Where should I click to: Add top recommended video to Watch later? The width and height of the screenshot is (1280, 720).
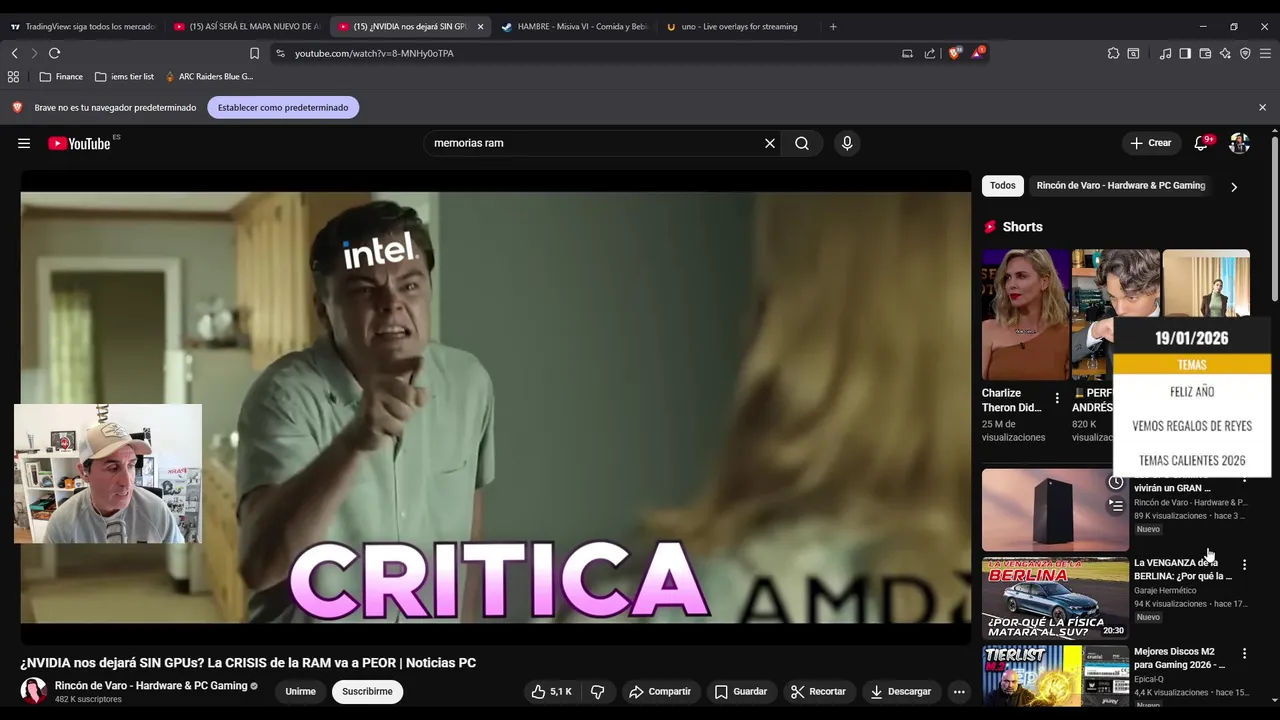pos(1116,483)
